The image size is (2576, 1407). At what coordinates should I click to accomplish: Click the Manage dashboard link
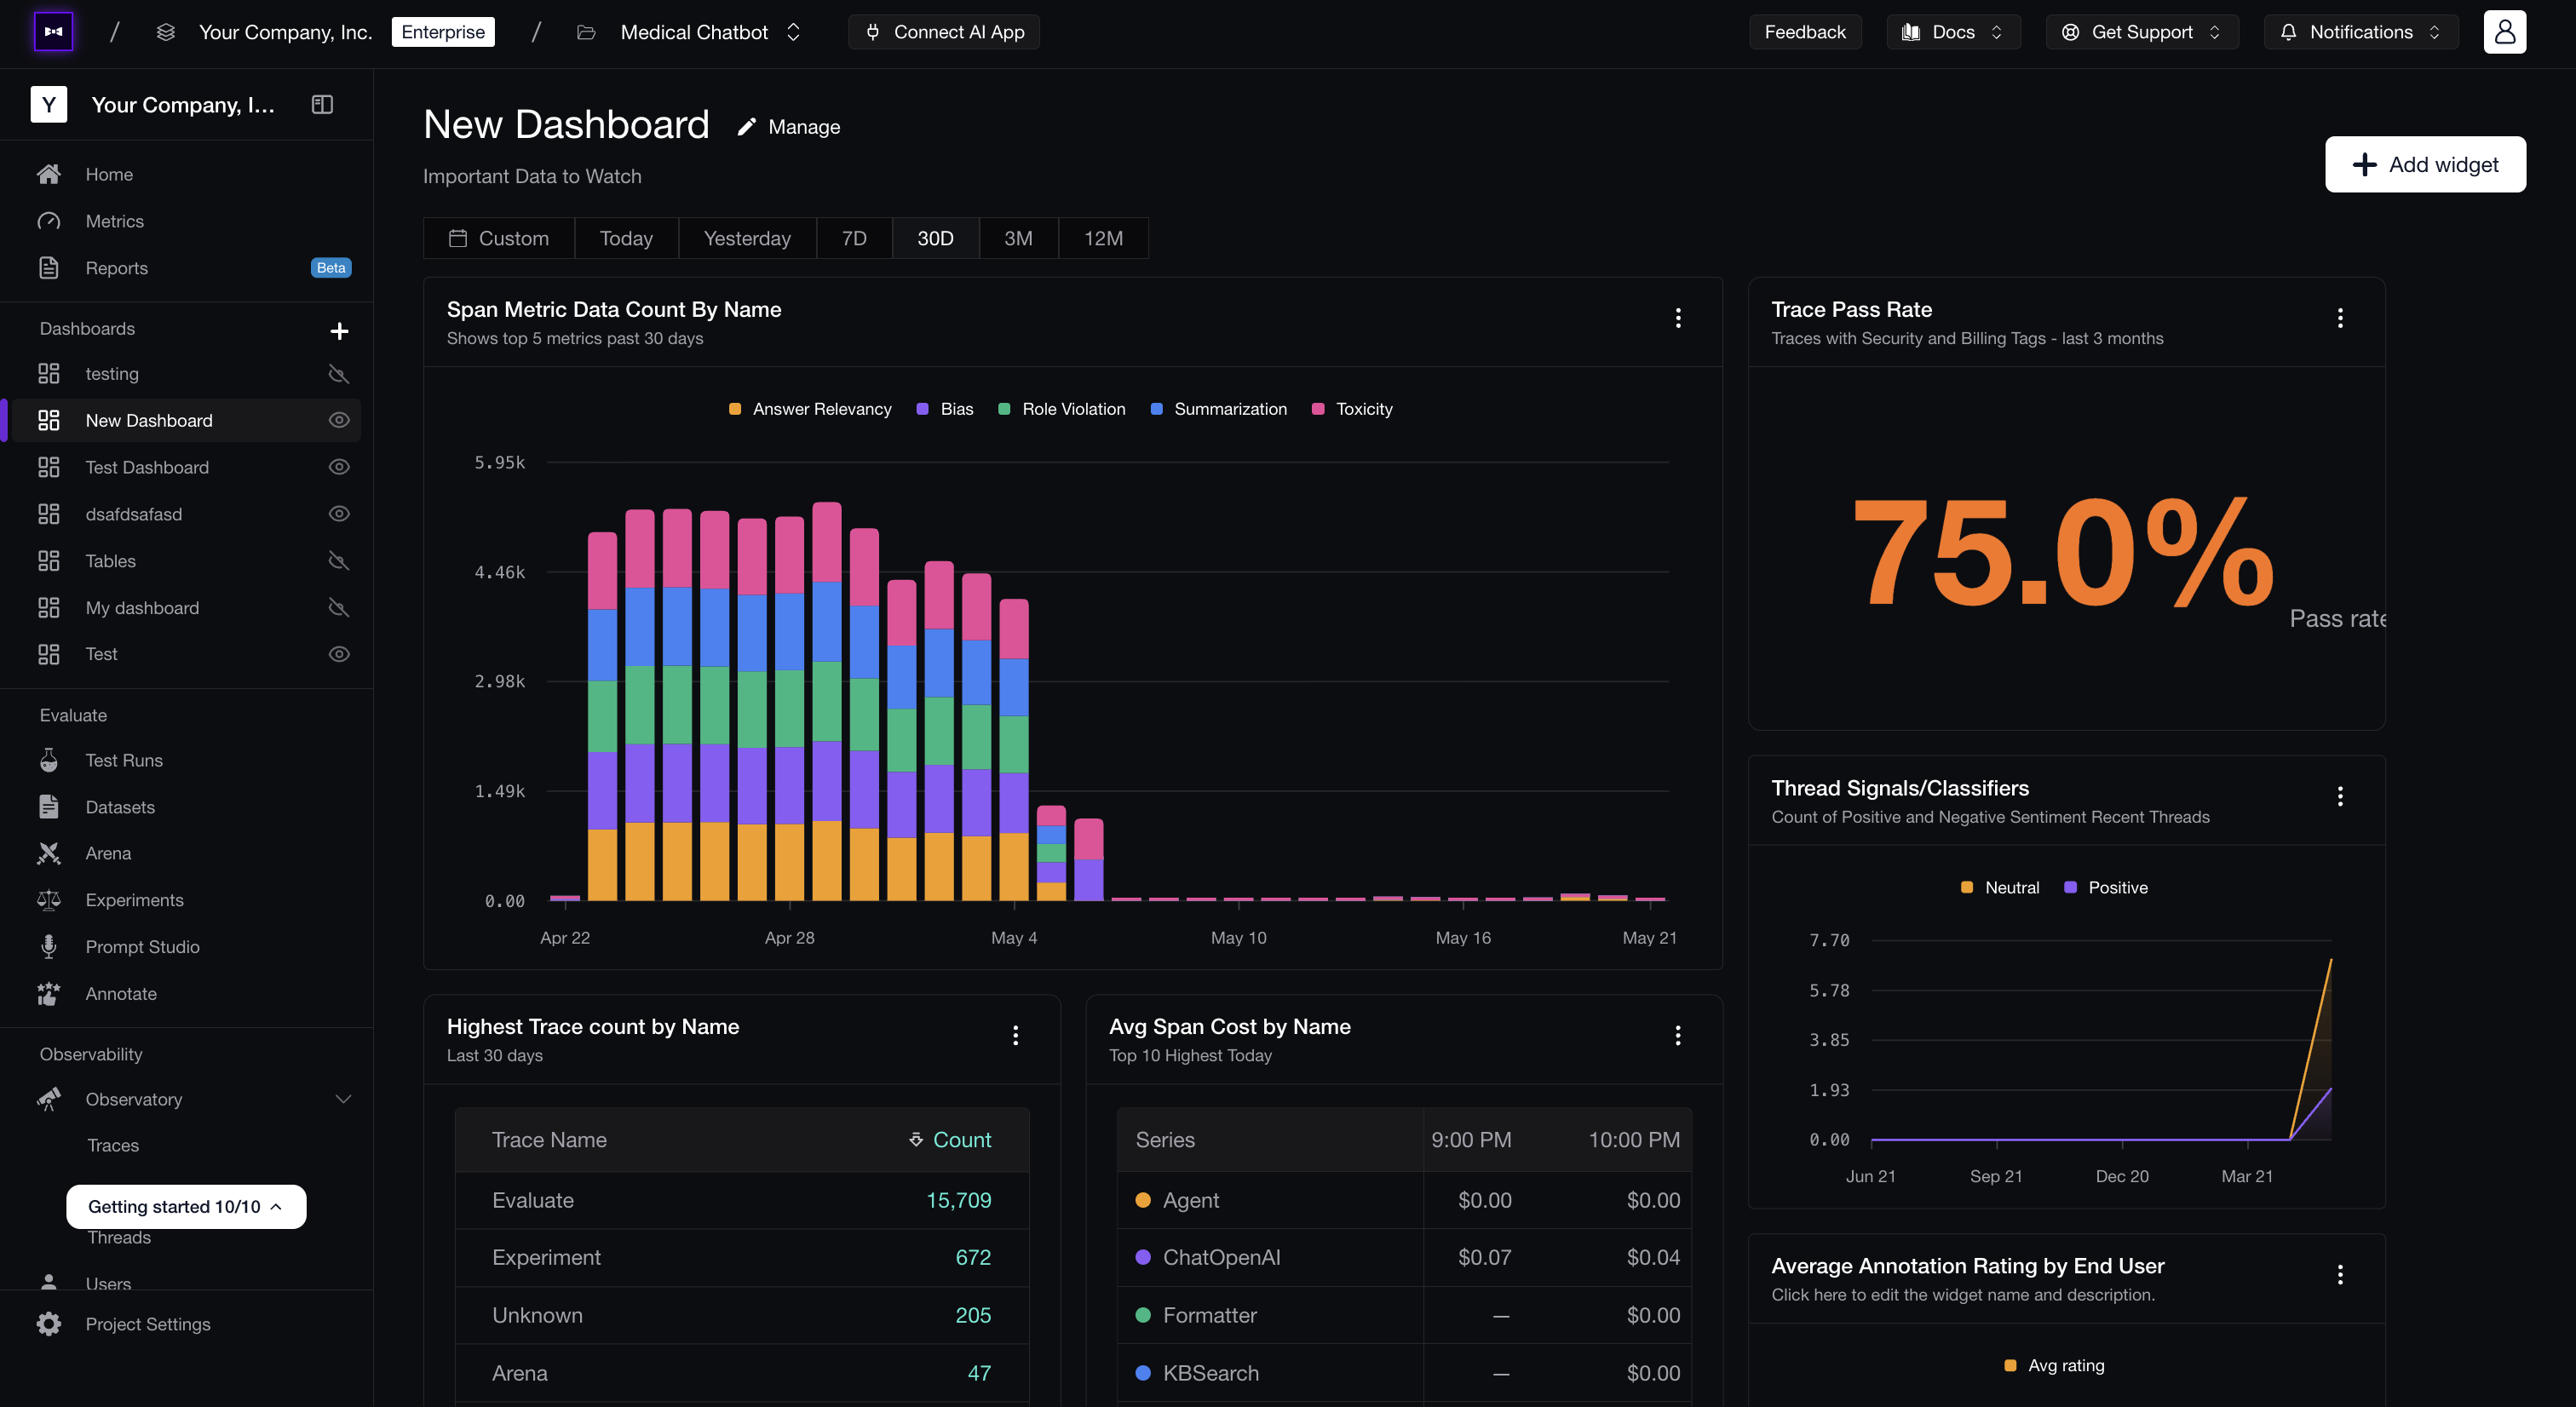pos(789,127)
